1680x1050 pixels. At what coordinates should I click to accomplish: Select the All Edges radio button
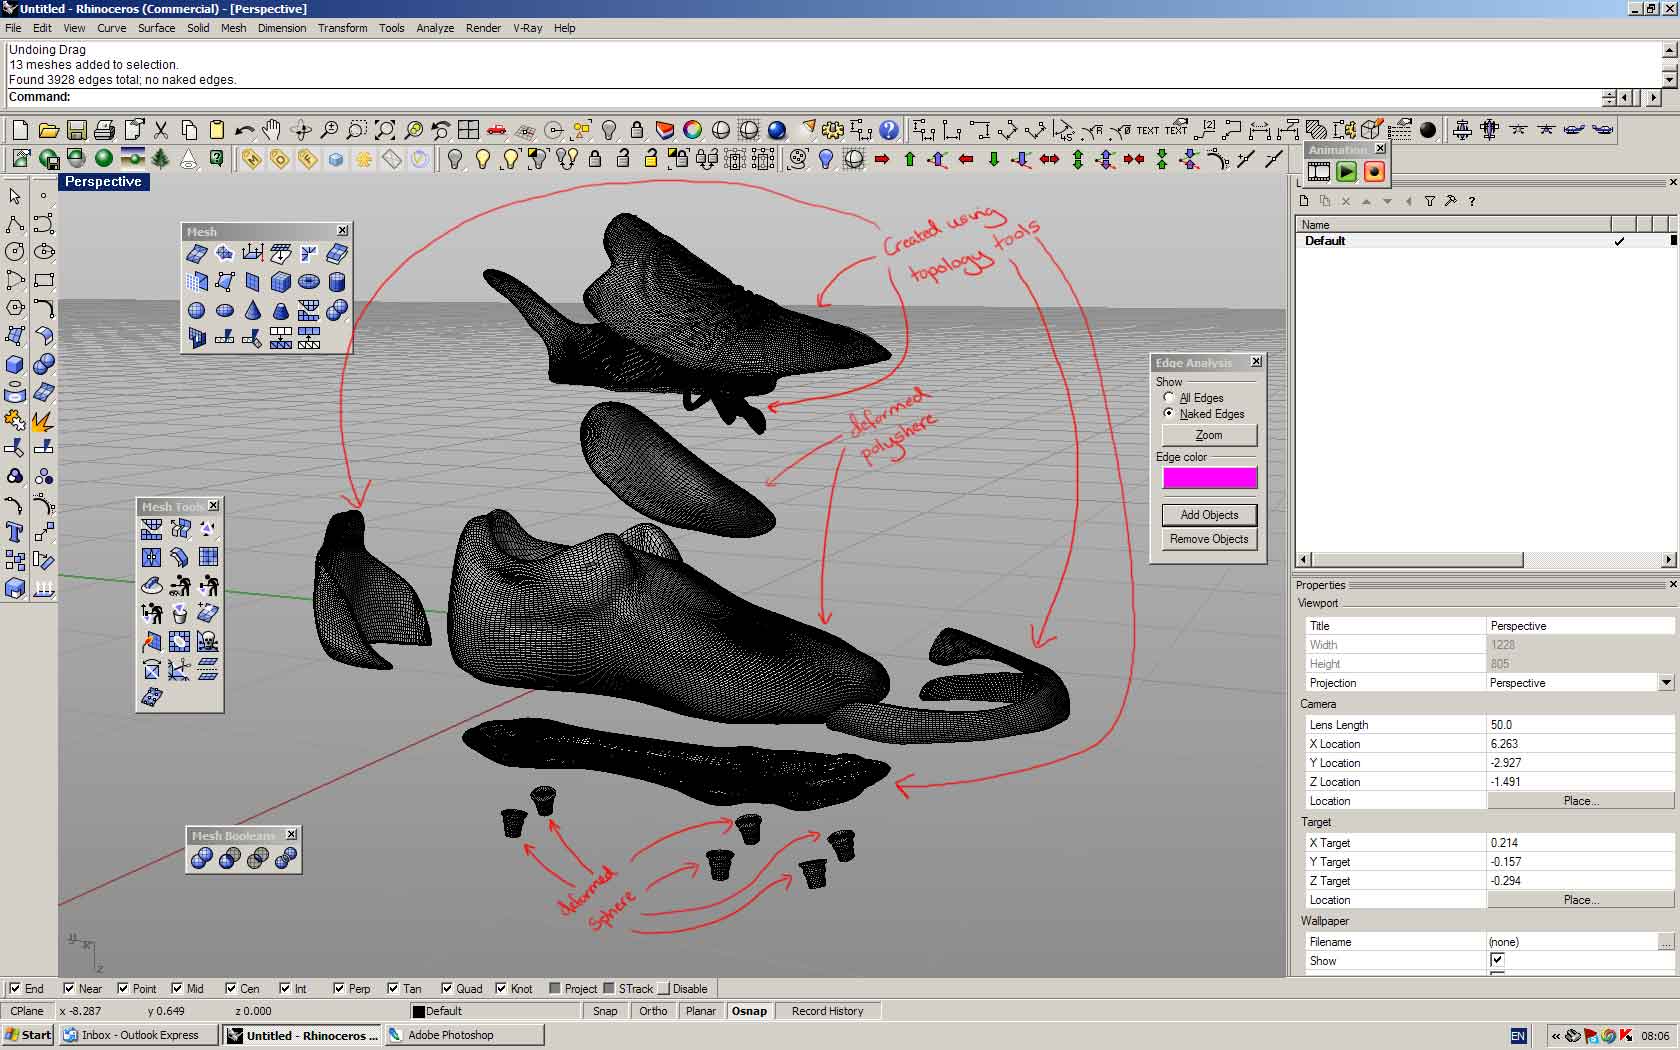tap(1169, 397)
